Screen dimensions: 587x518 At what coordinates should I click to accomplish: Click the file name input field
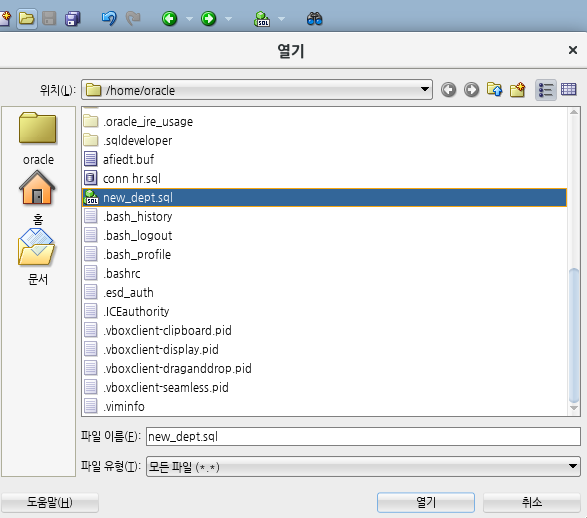coord(363,436)
